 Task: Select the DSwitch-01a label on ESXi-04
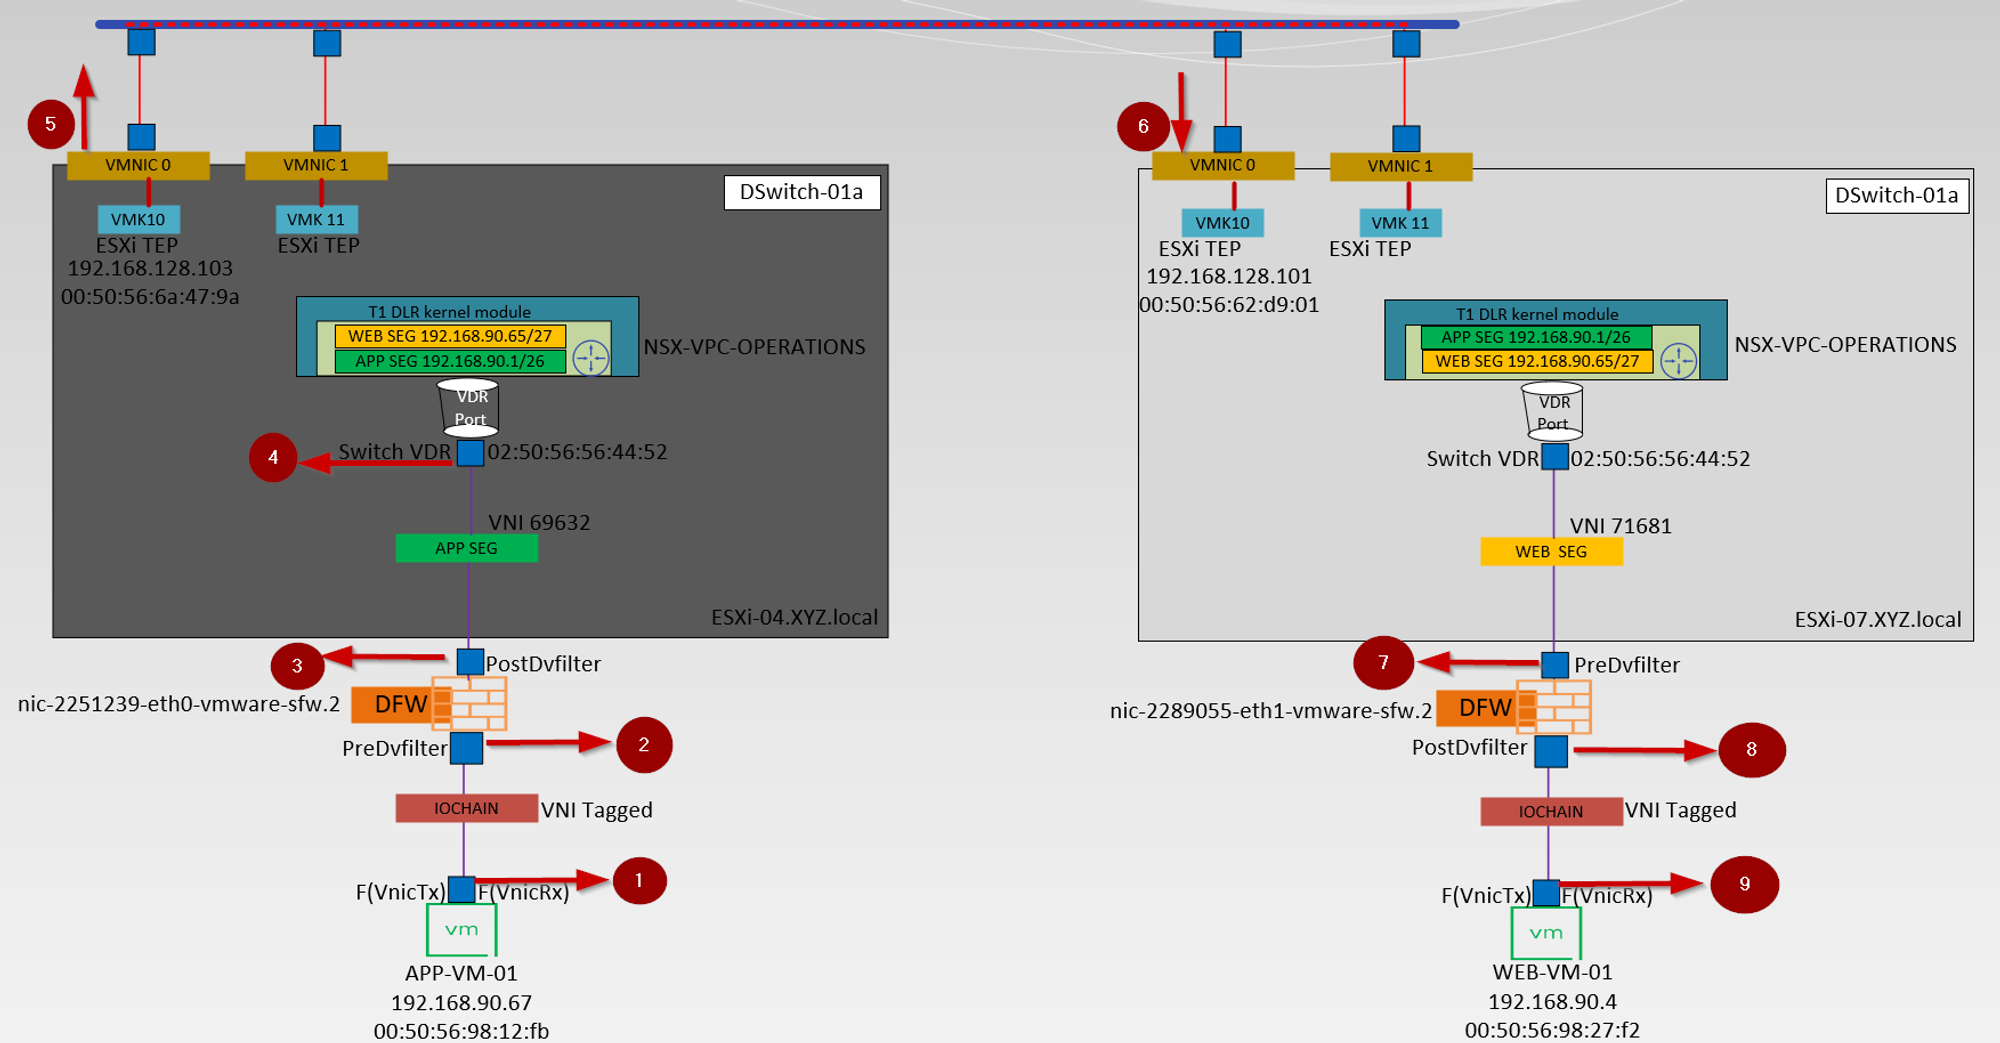click(801, 192)
